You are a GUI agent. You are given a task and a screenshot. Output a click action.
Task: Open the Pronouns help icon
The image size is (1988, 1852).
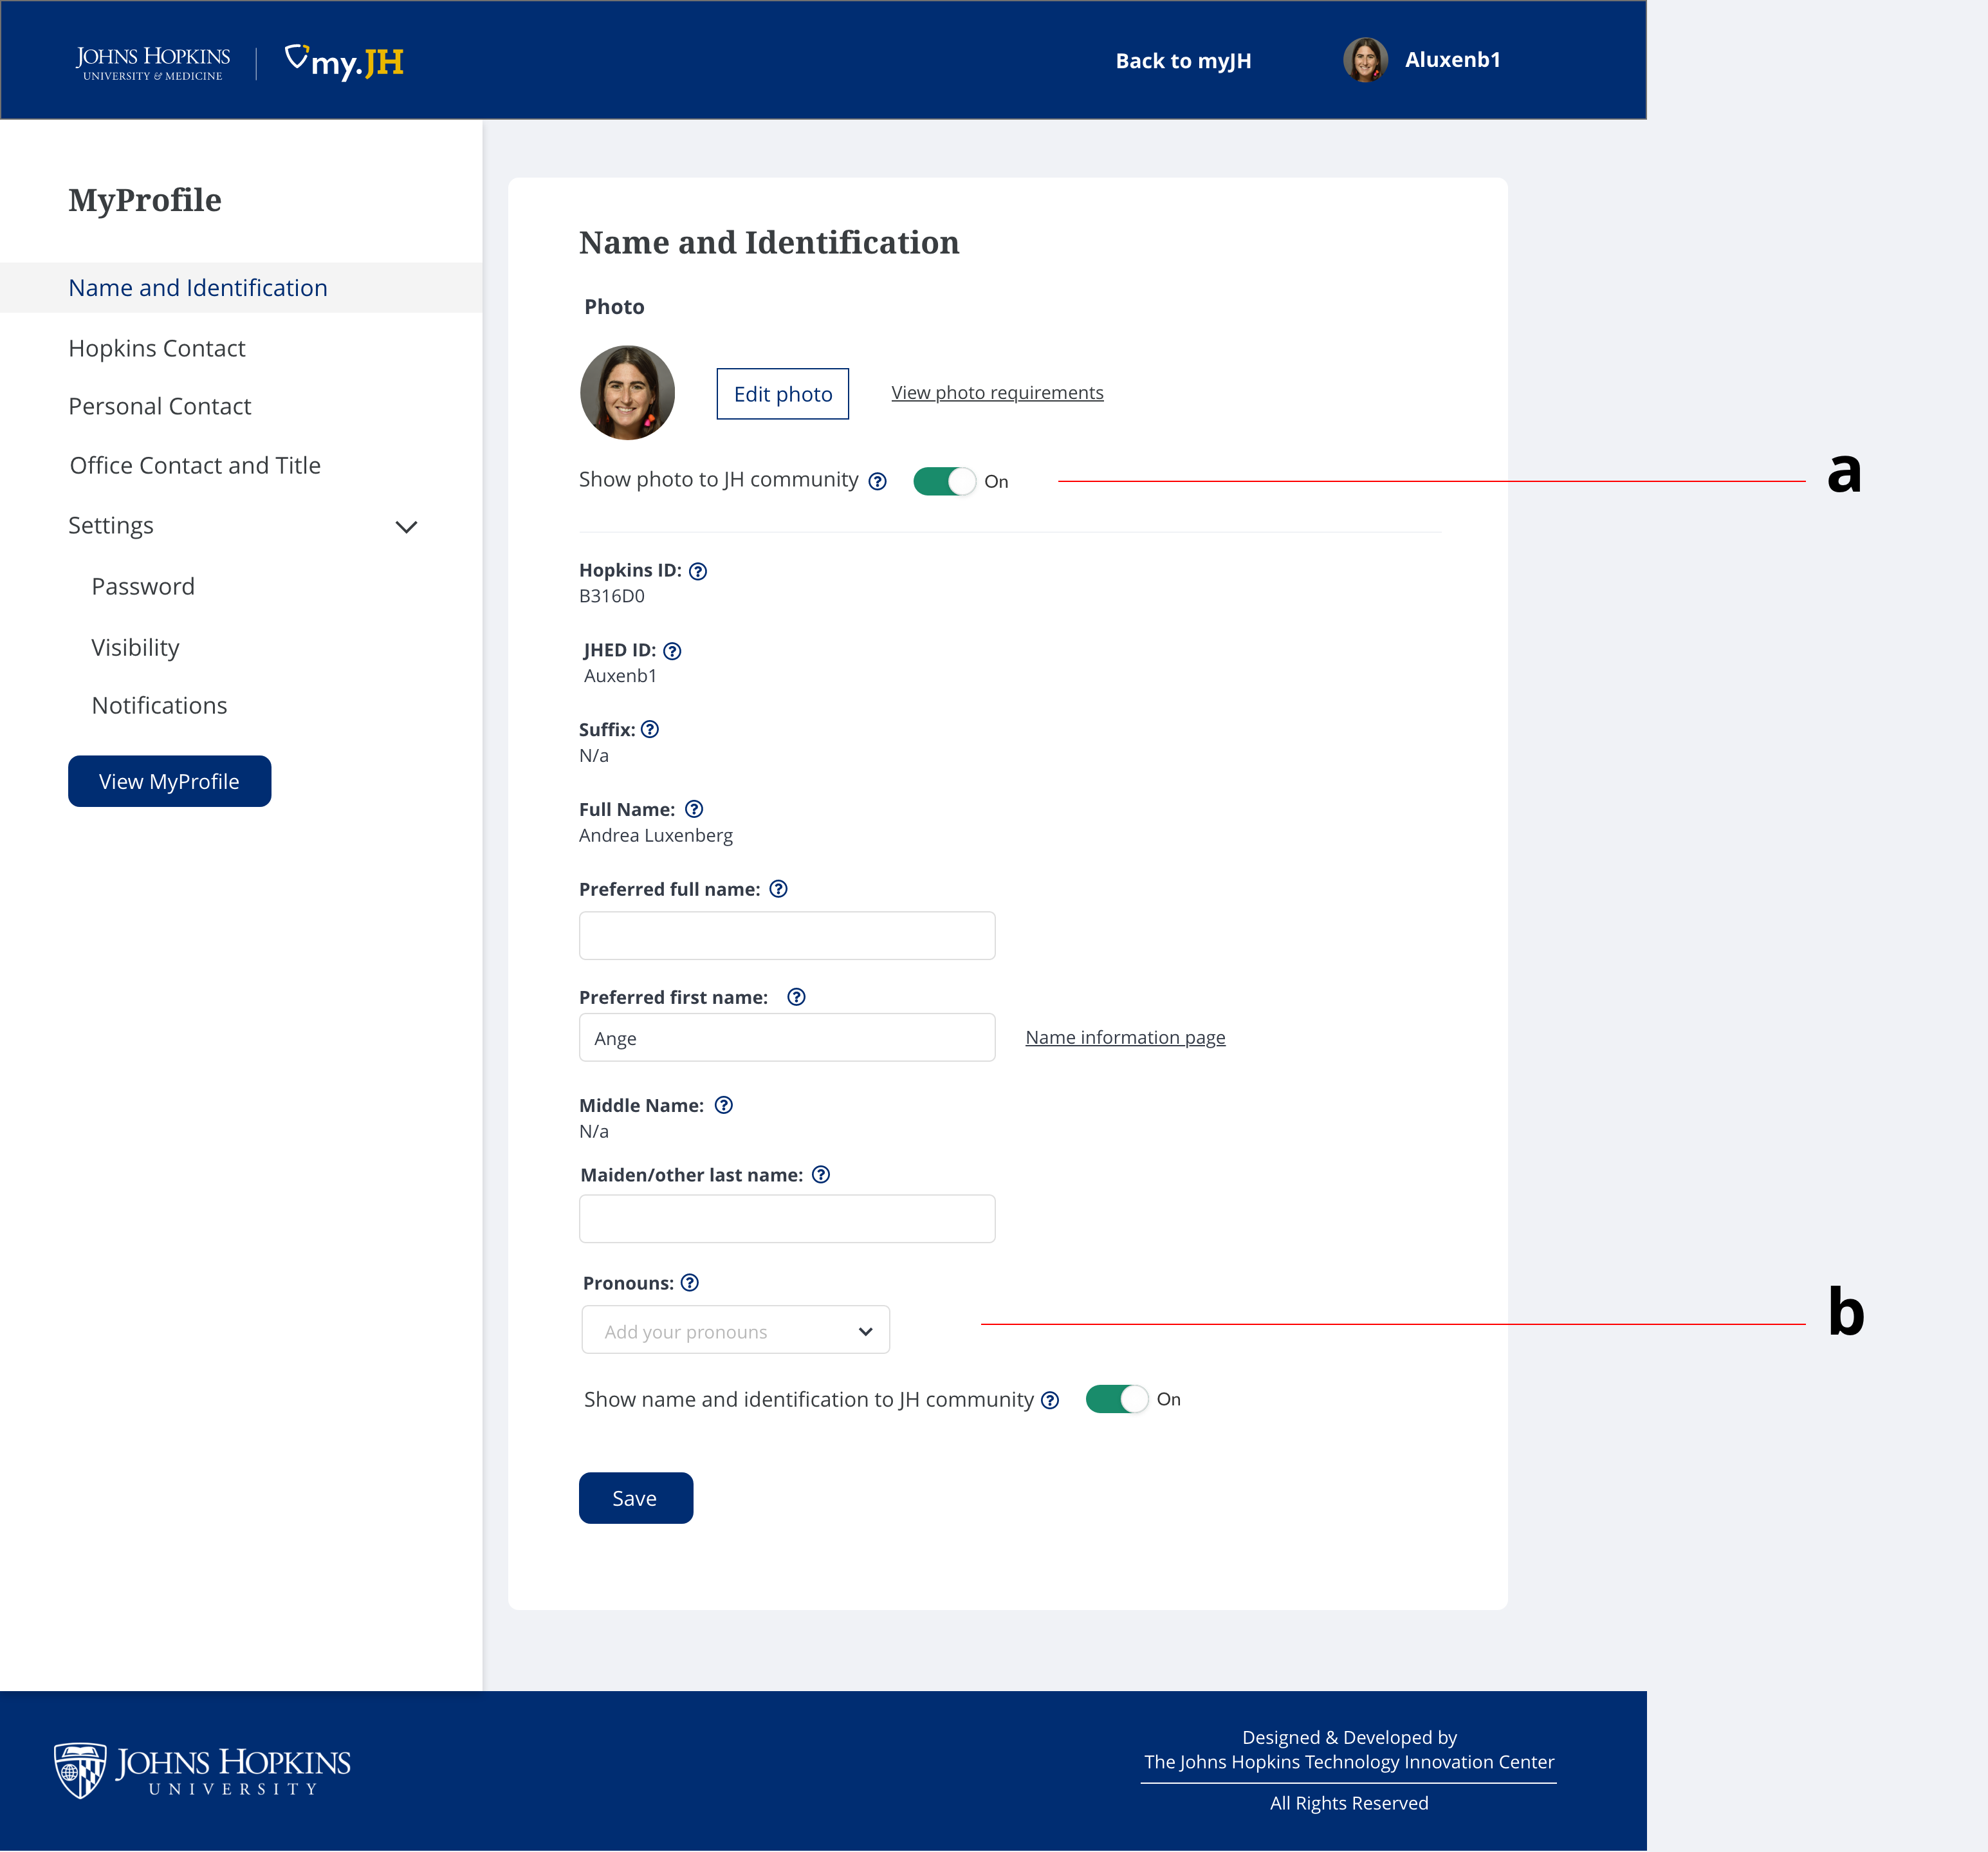click(x=690, y=1283)
